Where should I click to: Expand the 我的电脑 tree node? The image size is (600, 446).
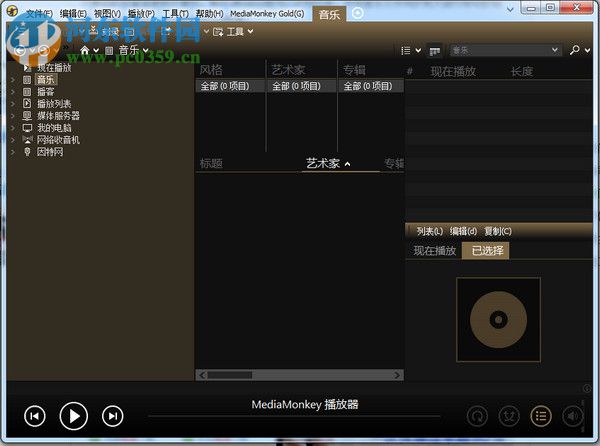click(13, 128)
